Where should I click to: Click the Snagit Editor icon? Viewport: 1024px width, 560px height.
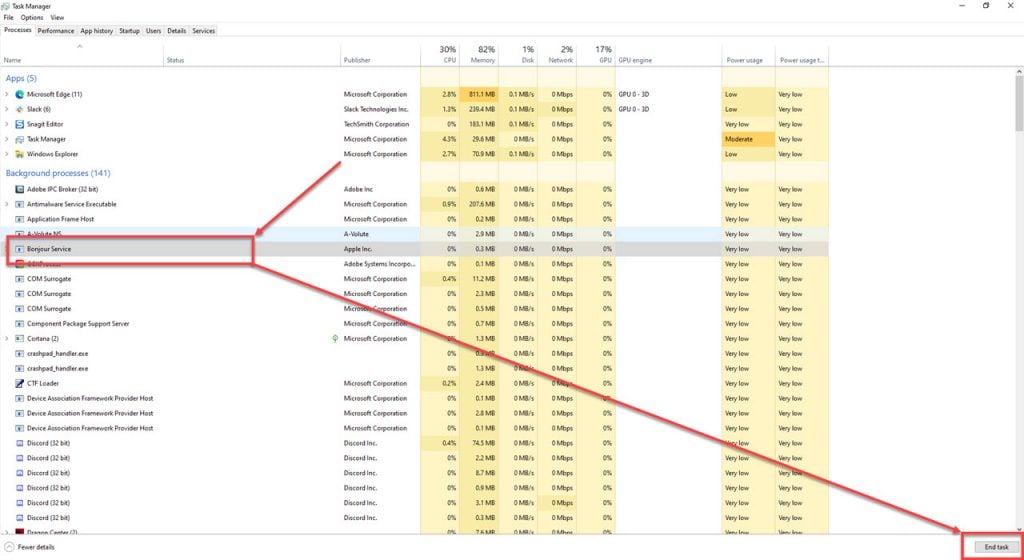coord(20,125)
